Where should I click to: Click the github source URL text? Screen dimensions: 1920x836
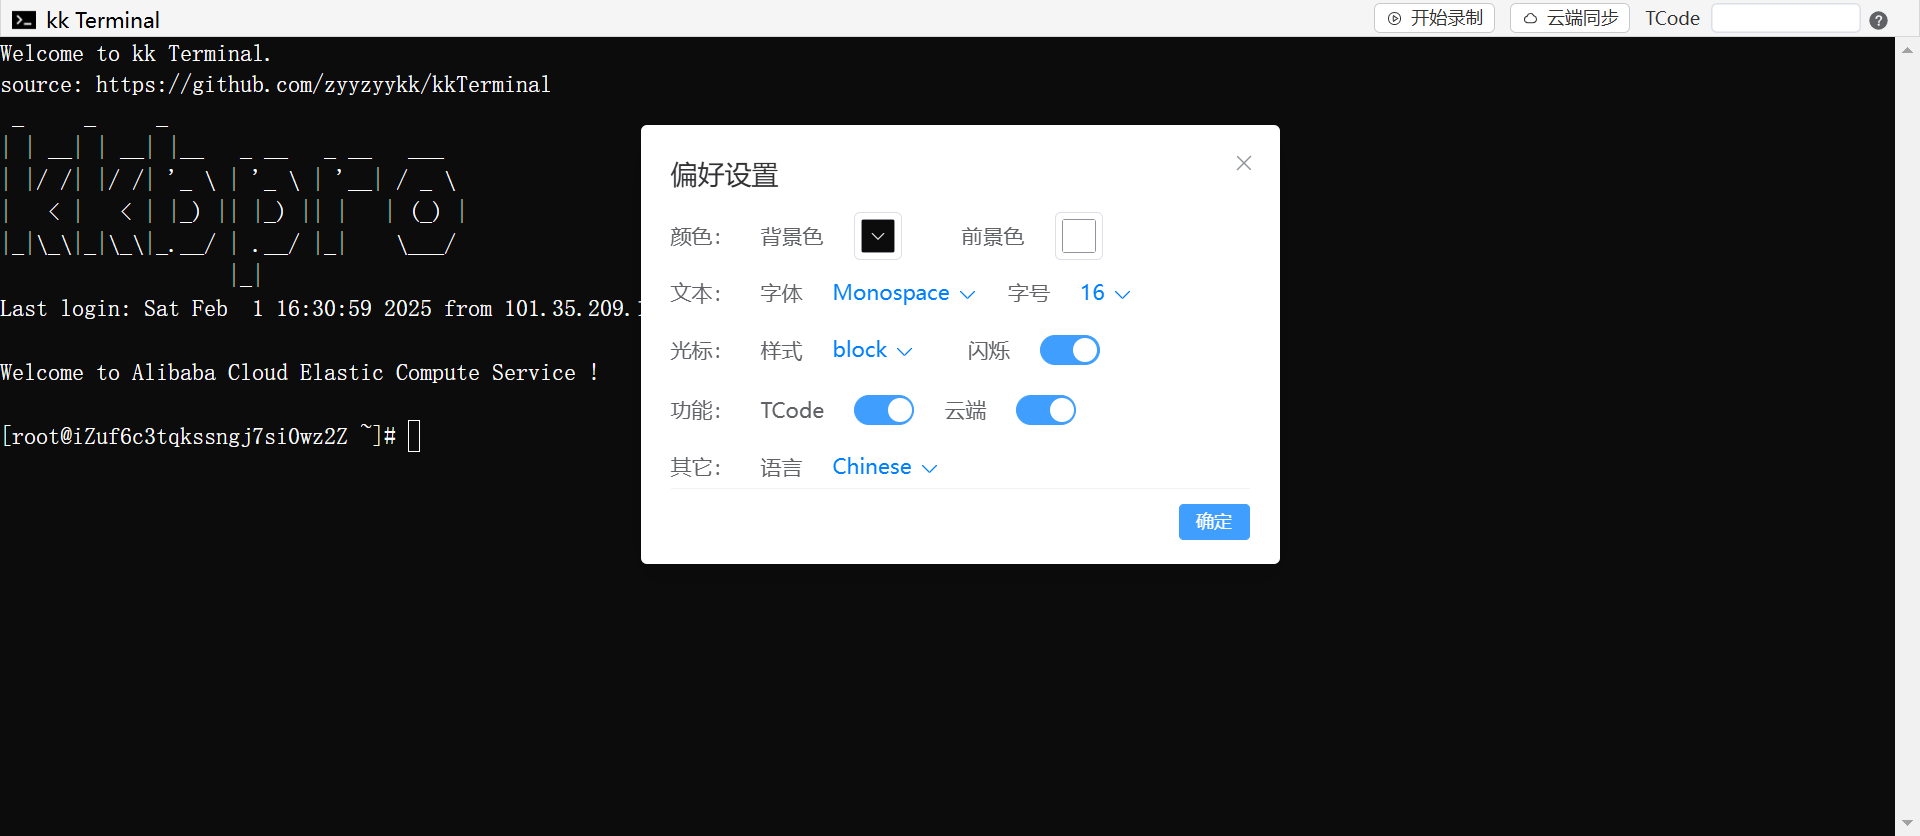(323, 85)
